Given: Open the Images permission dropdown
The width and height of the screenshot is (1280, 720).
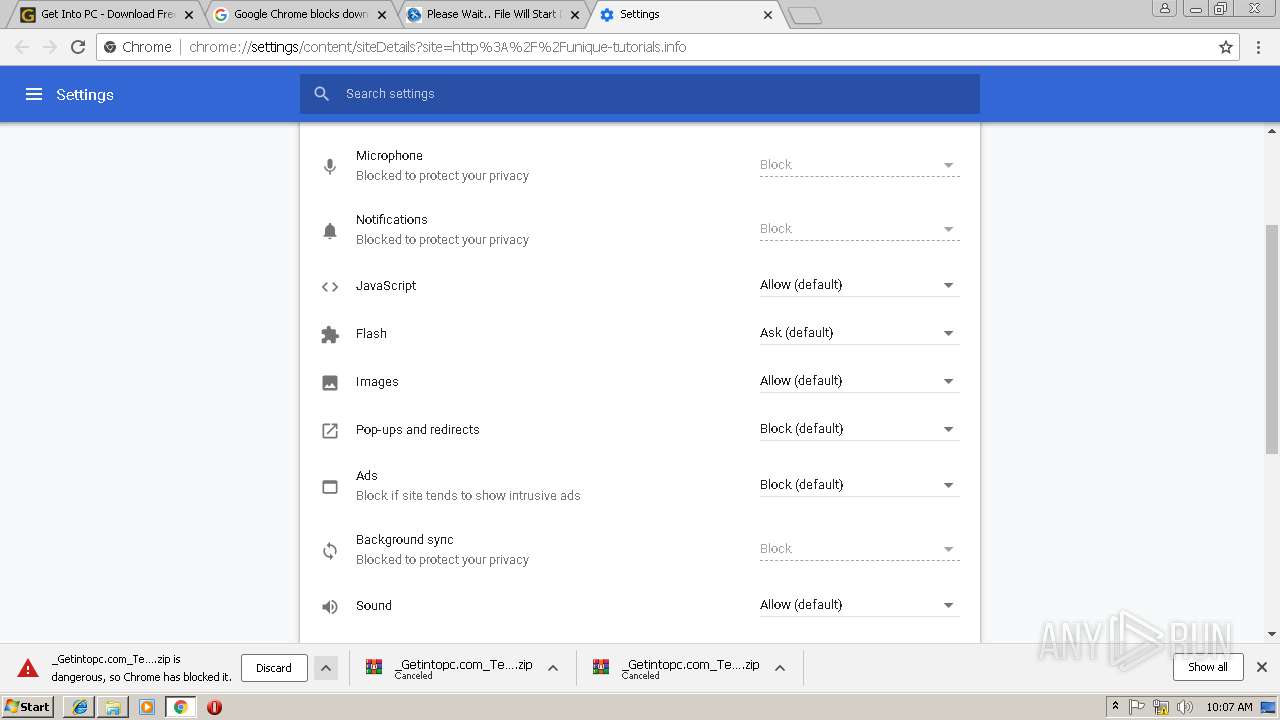Looking at the screenshot, I should click(x=859, y=381).
